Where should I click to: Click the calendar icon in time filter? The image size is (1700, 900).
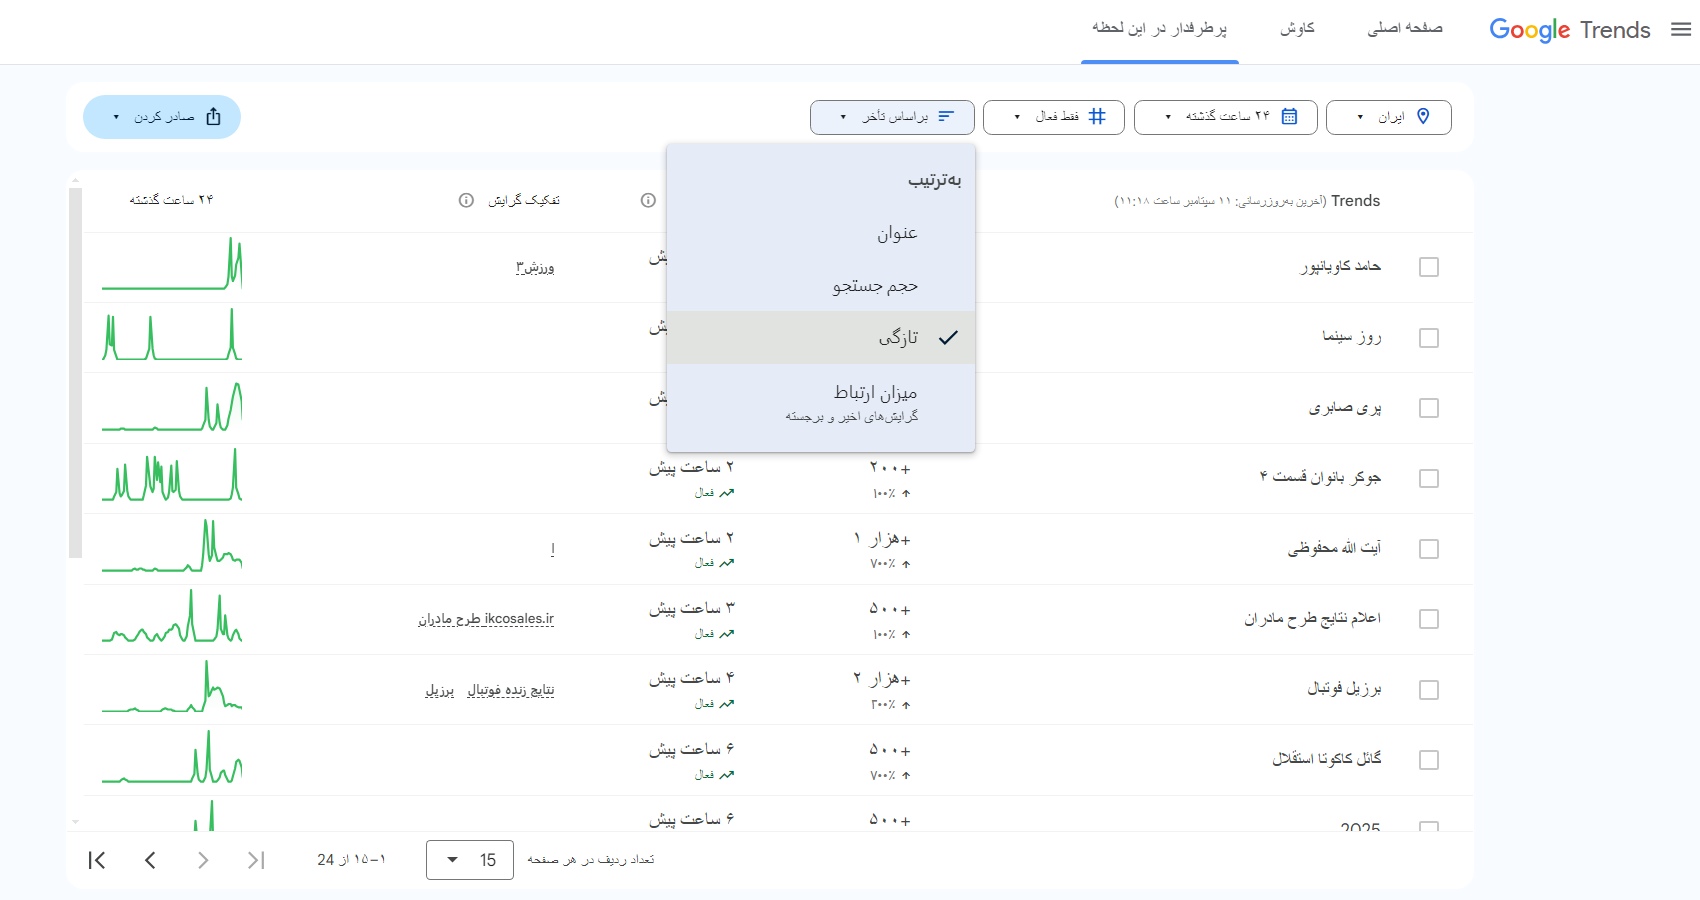(x=1289, y=117)
